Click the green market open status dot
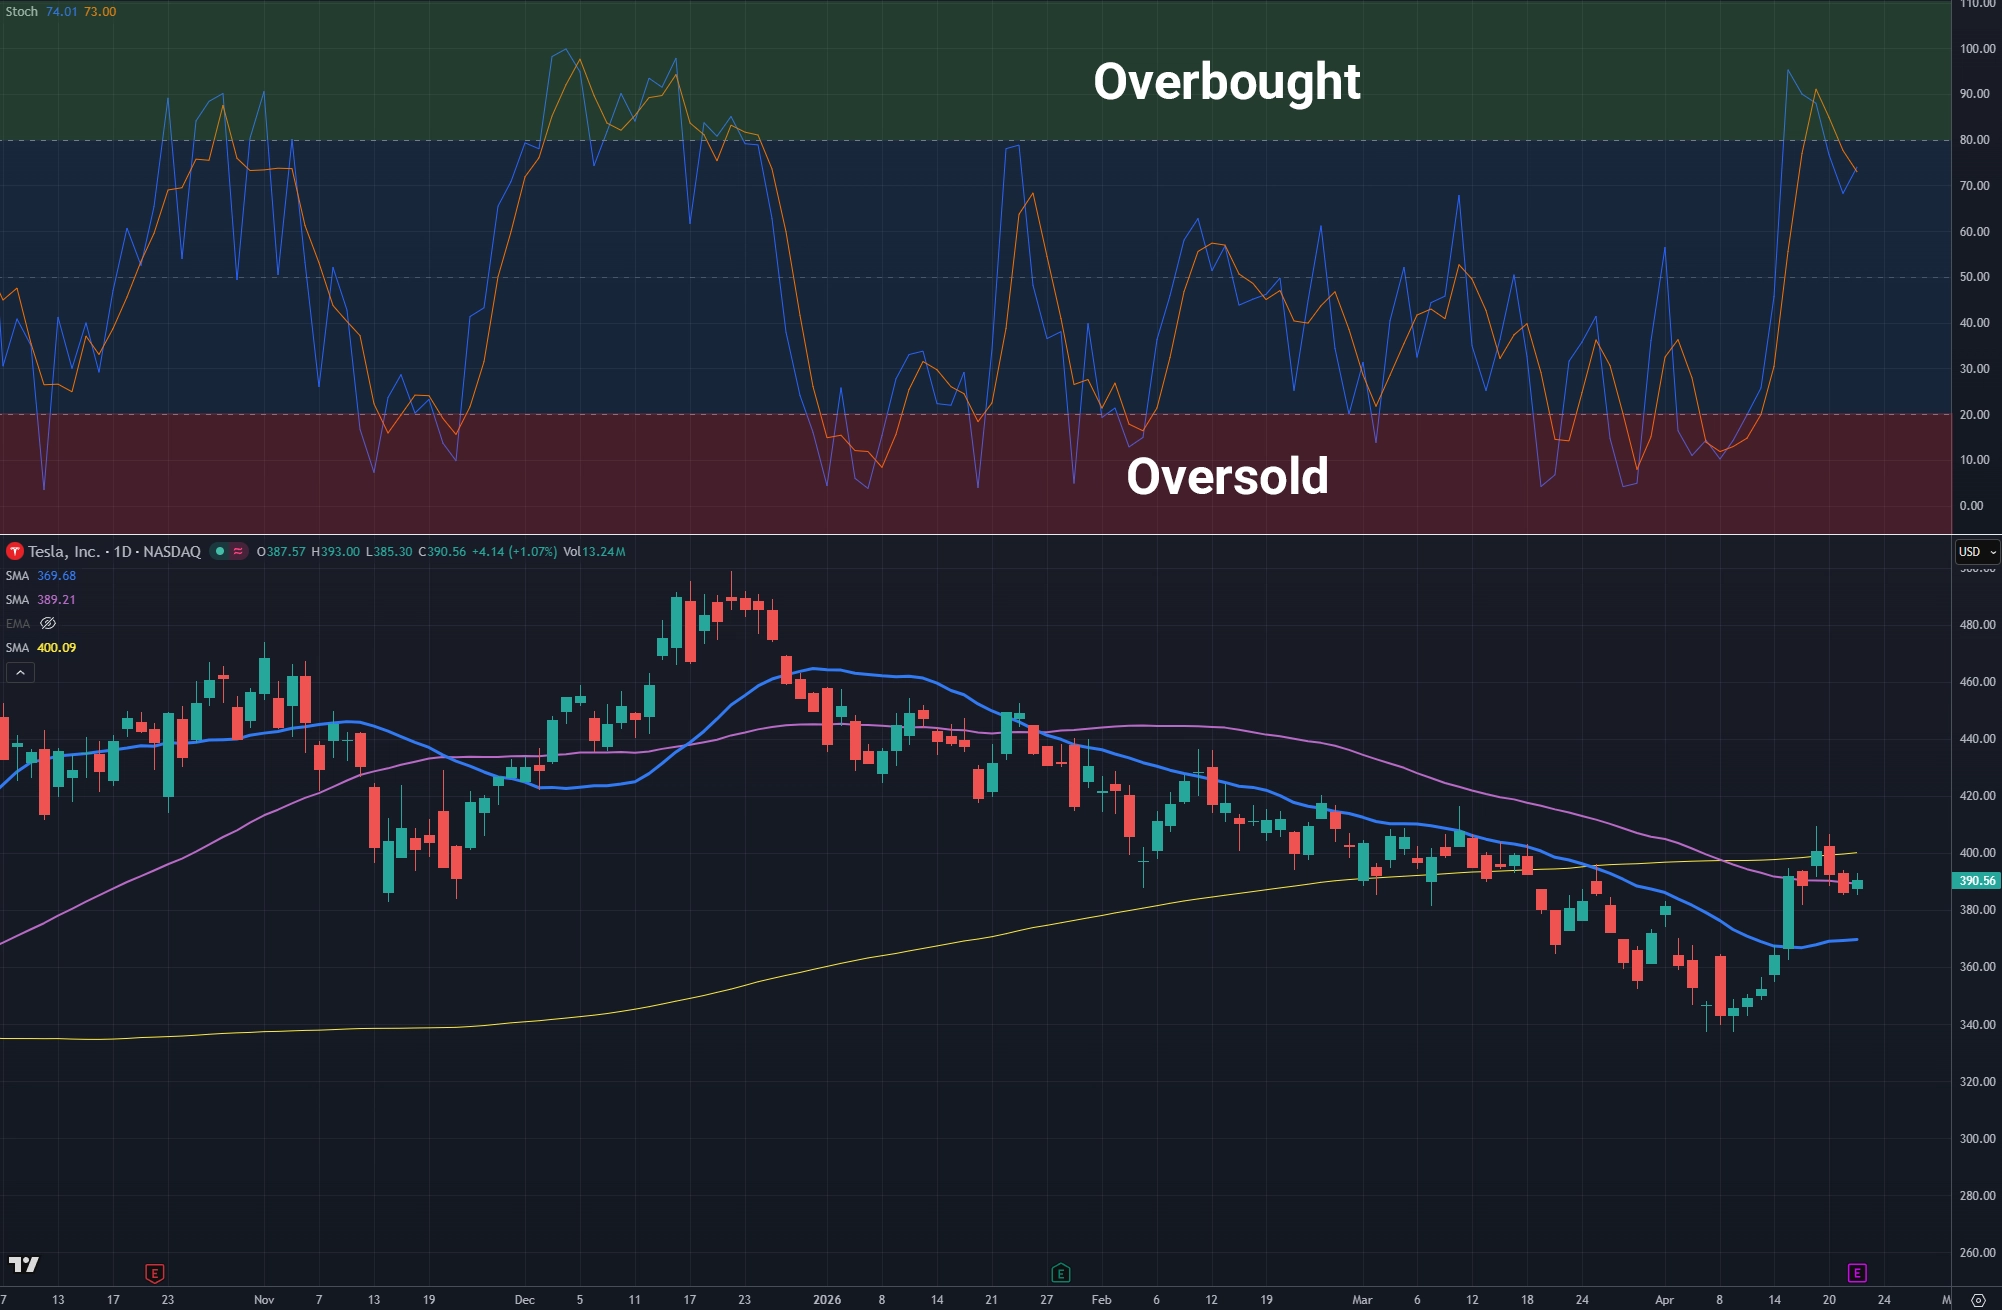Screen dimensions: 2002x1310 tap(220, 551)
